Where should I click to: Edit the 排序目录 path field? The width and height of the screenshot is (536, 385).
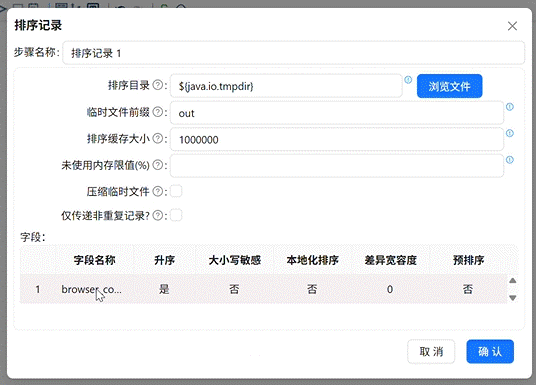(x=286, y=86)
